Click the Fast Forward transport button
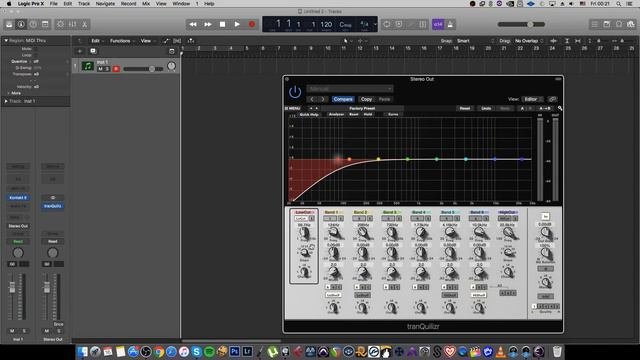 point(208,24)
